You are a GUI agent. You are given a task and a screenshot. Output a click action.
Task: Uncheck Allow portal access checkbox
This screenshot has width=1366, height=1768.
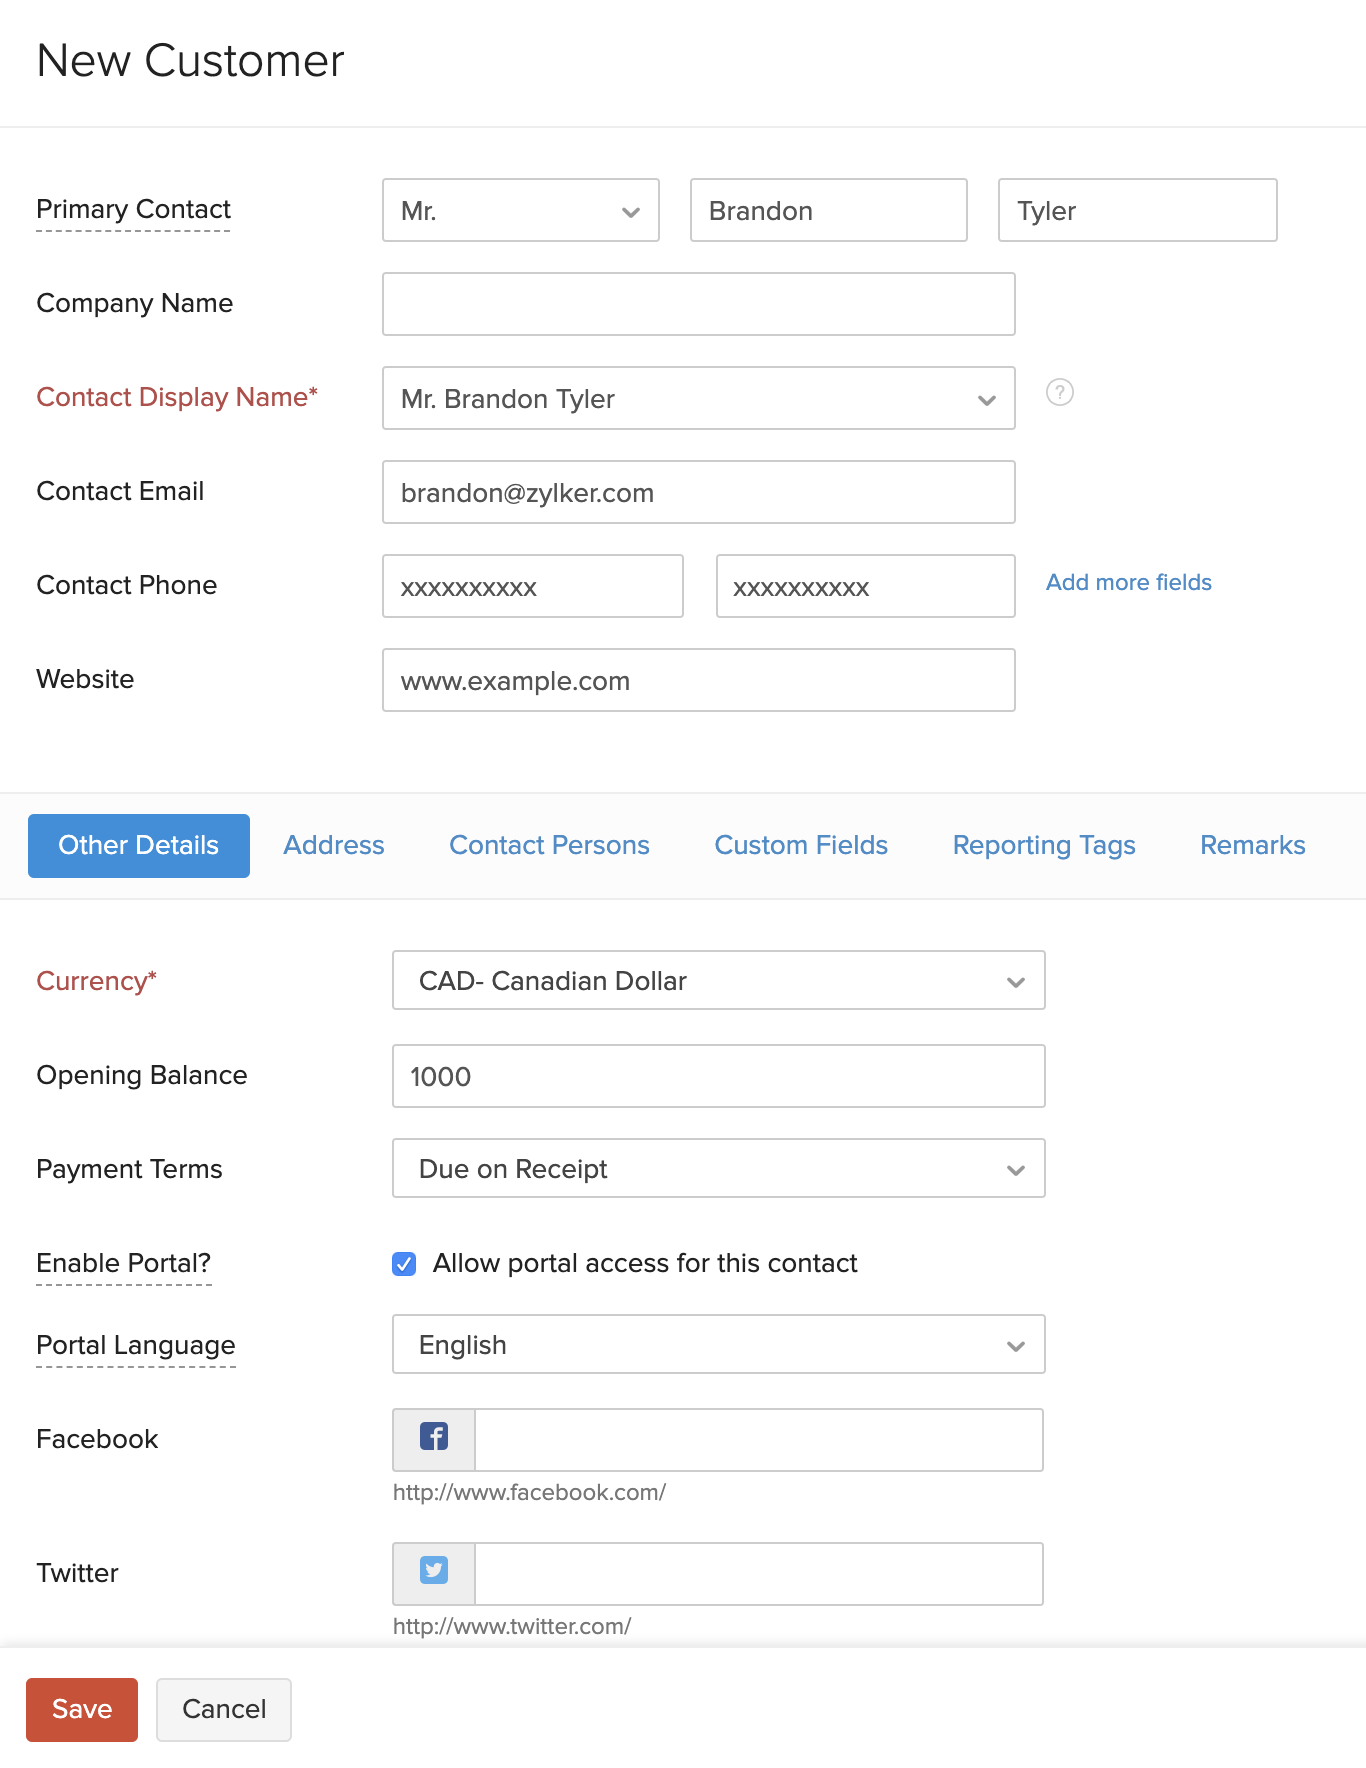coord(404,1264)
